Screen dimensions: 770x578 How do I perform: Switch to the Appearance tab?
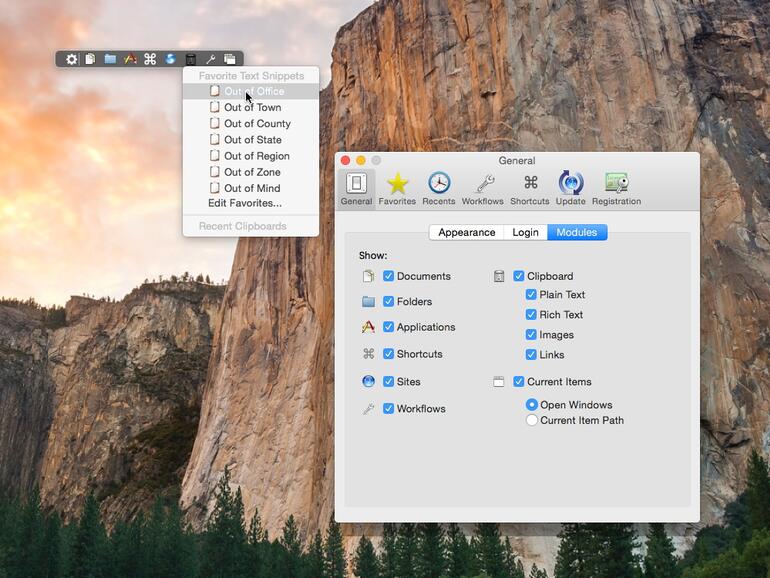click(466, 233)
